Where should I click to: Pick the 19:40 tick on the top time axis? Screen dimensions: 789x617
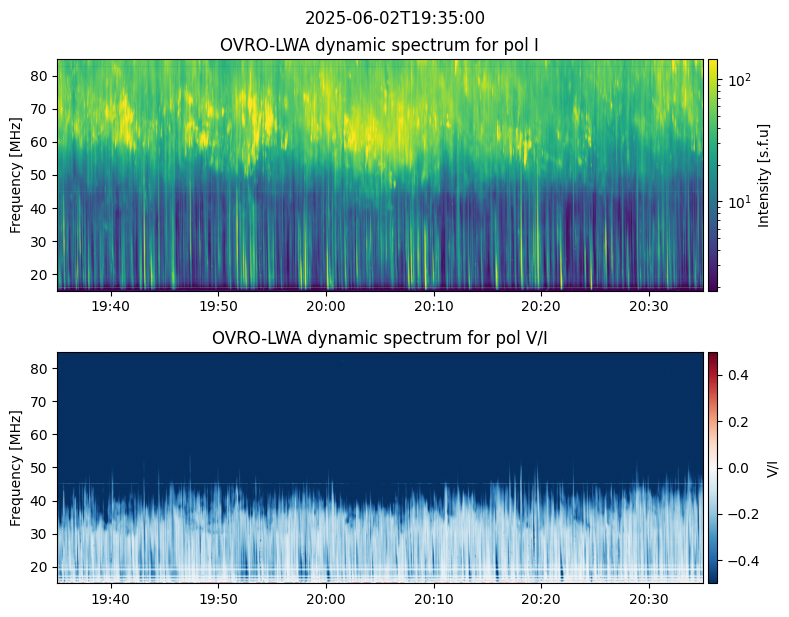(110, 305)
